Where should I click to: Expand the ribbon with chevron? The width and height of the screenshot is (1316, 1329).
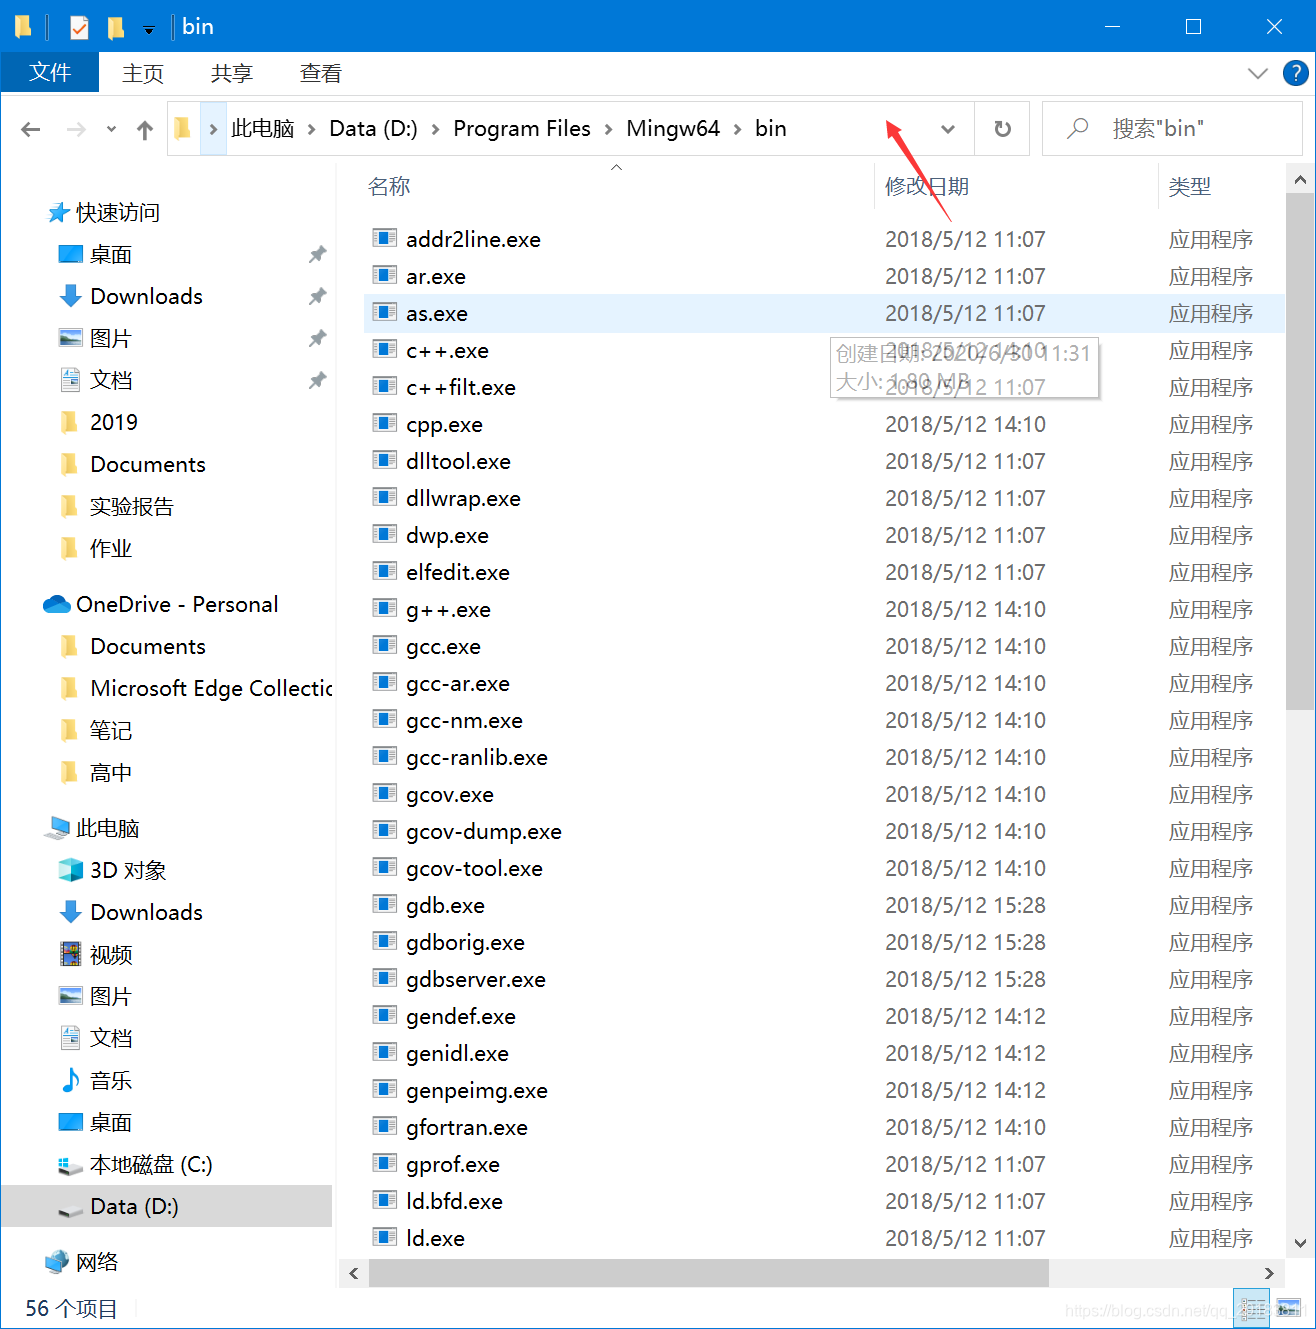[x=1258, y=73]
